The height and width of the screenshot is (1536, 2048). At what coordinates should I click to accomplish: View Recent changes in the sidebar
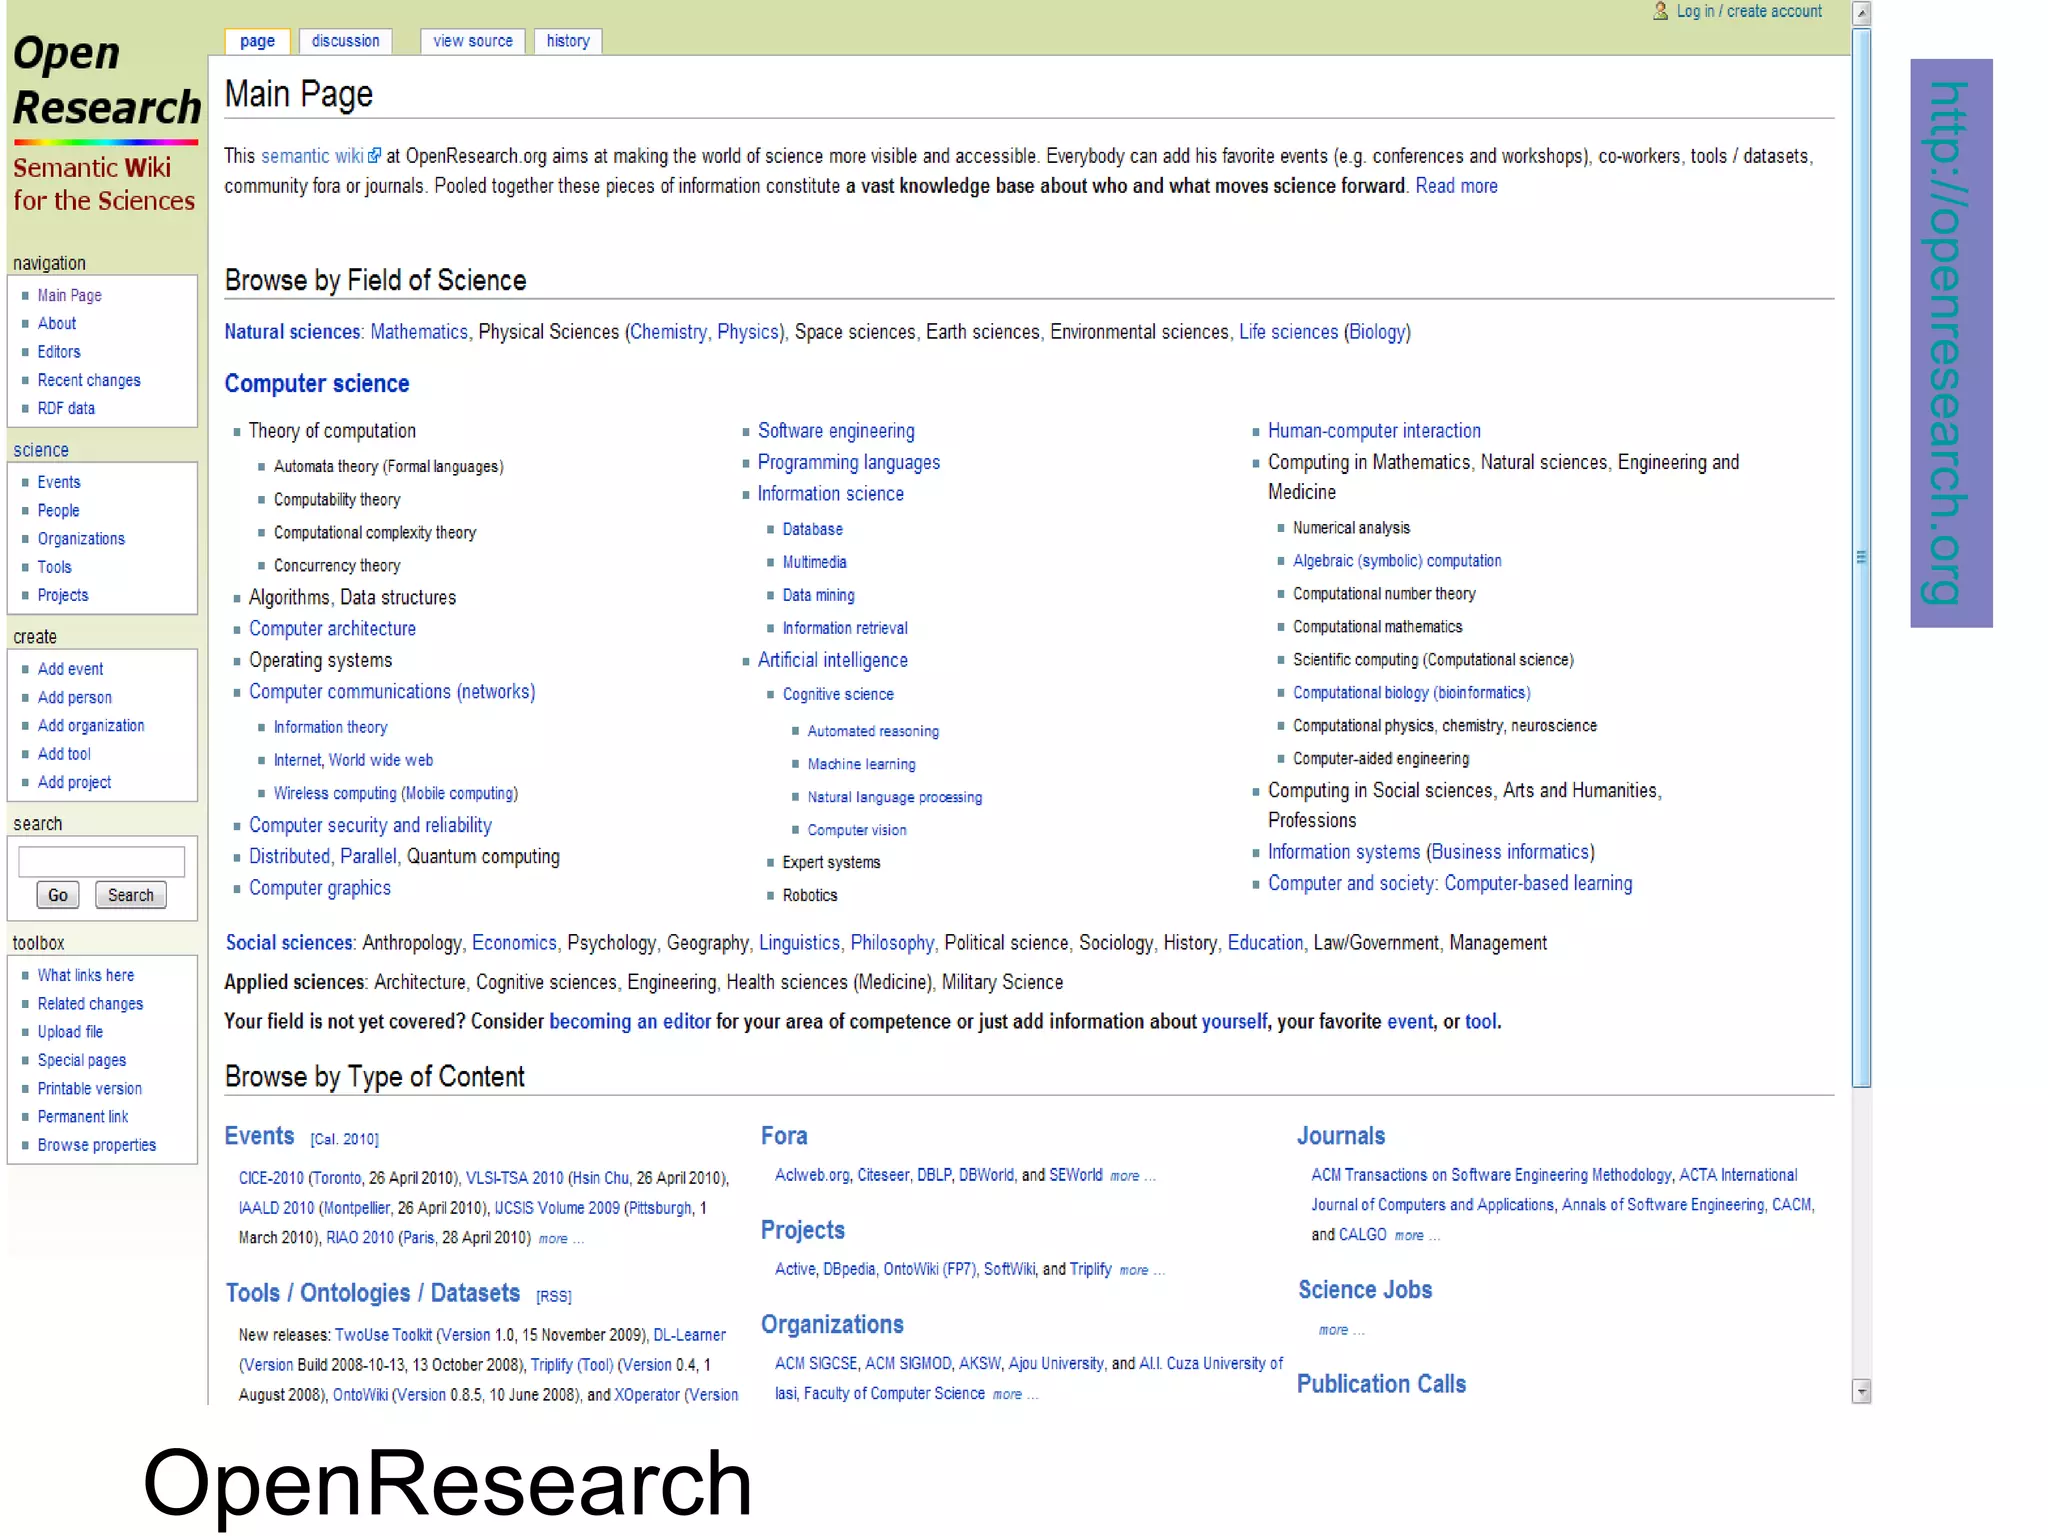(89, 380)
